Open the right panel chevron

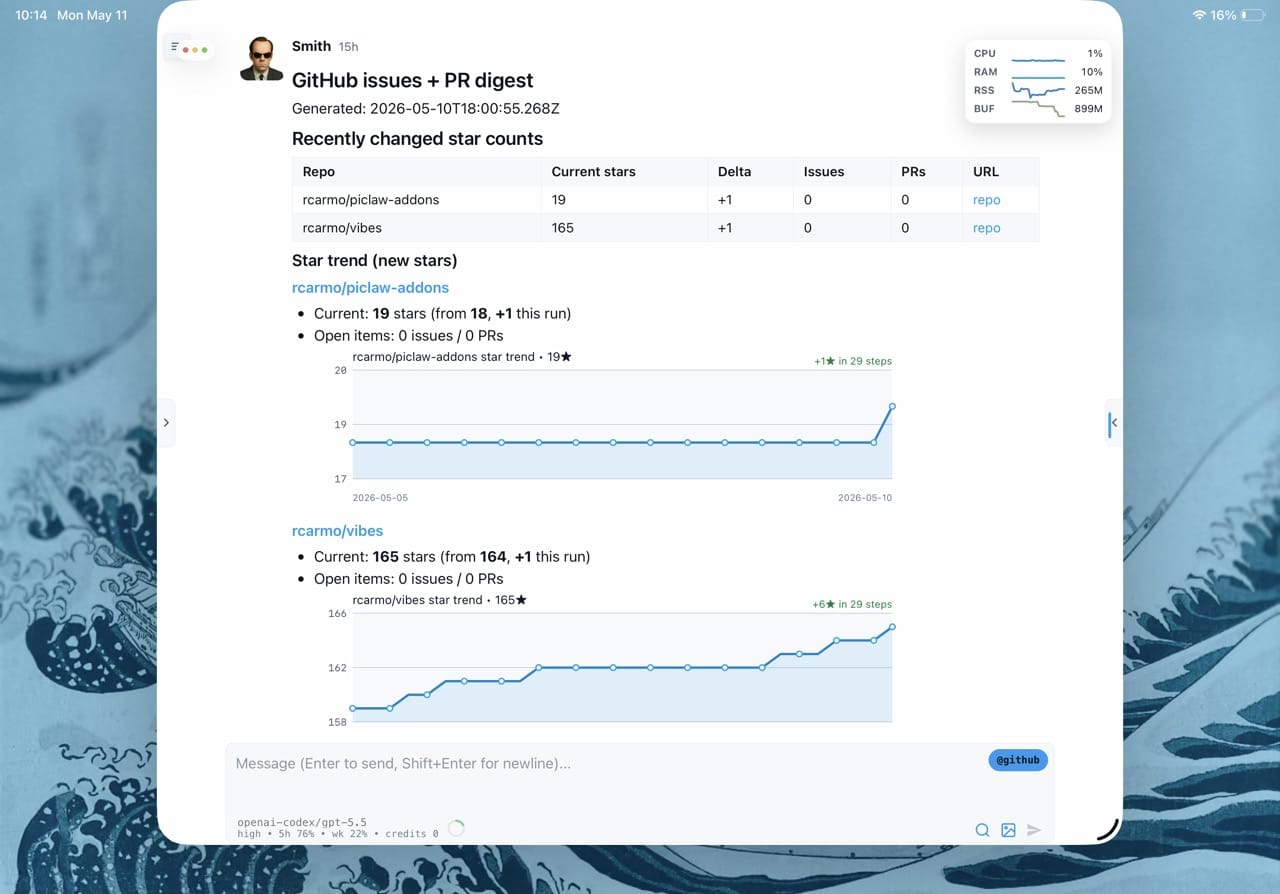1113,423
